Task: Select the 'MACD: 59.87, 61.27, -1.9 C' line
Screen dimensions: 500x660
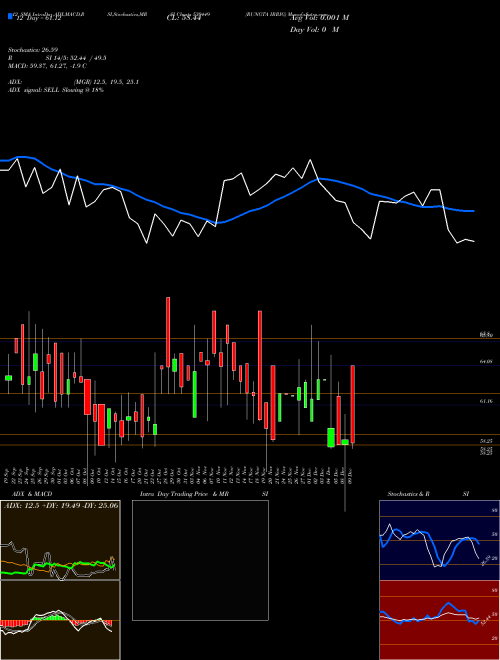Action: tap(47, 66)
